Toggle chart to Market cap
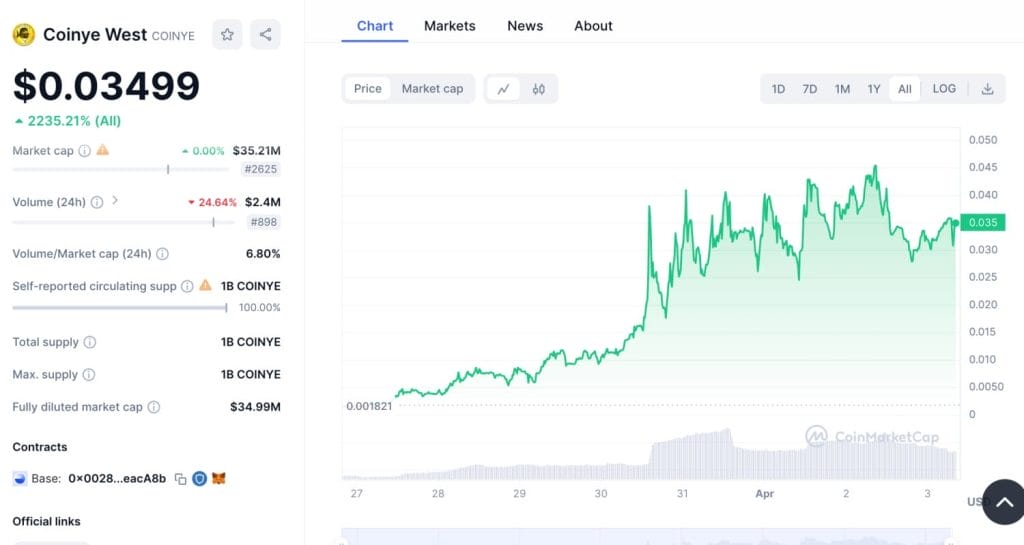1024x545 pixels. 432,89
